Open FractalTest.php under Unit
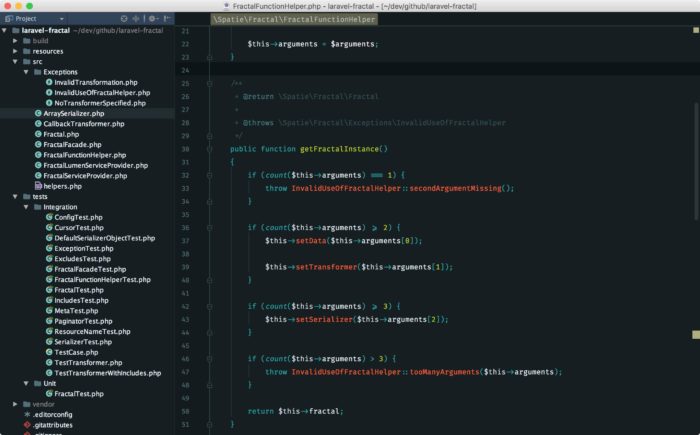The height and width of the screenshot is (435, 700). (79, 393)
